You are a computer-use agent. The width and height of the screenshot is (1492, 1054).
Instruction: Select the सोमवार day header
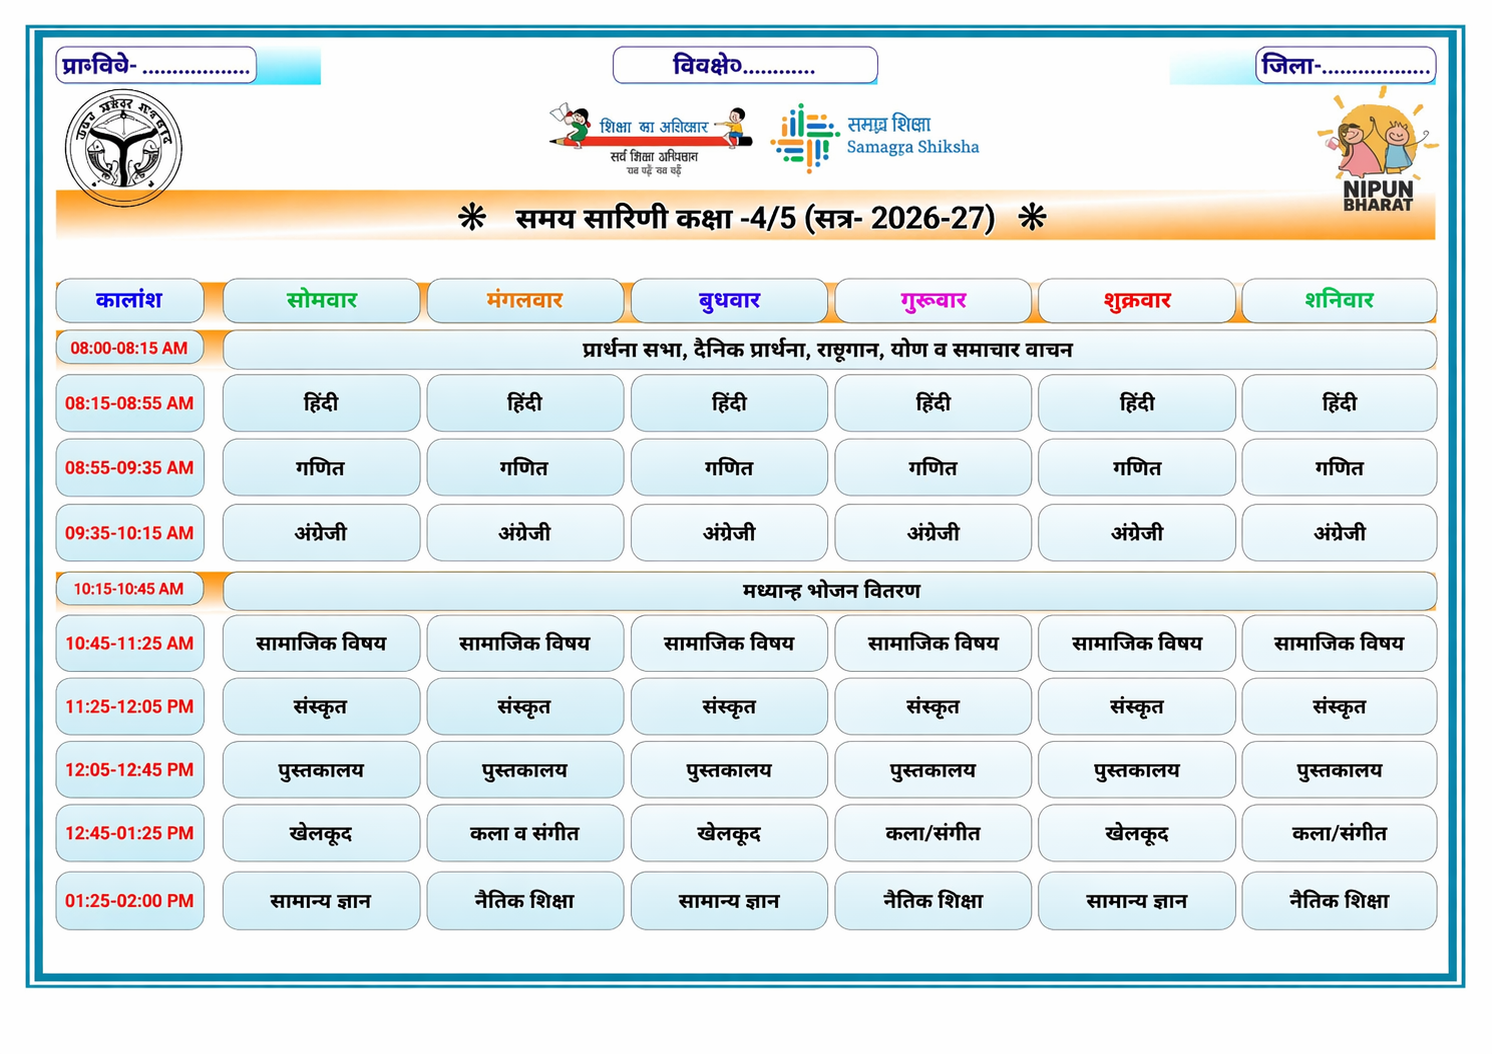(x=321, y=300)
